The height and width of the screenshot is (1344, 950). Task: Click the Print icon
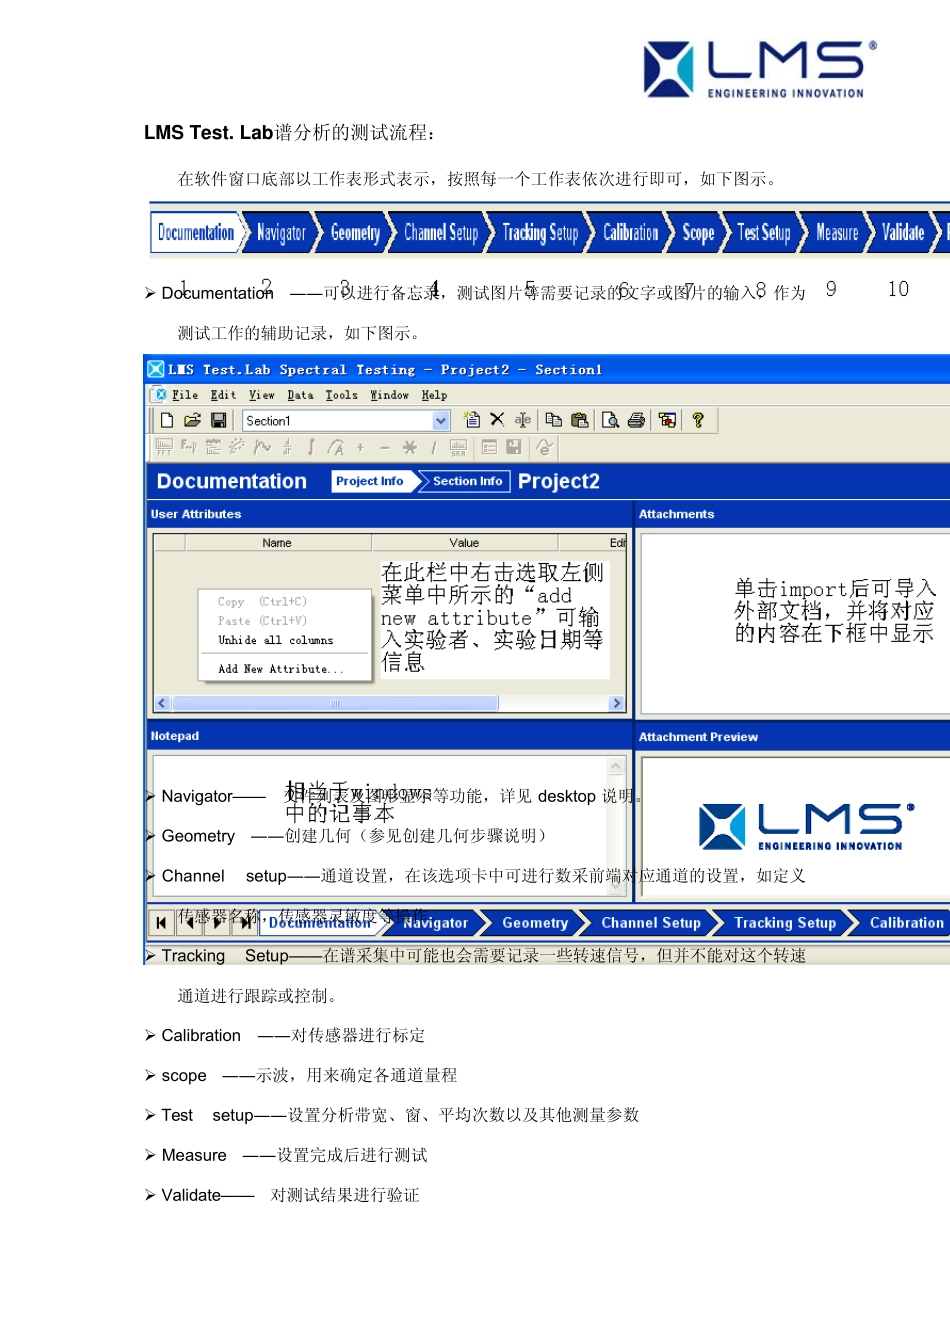coord(636,420)
